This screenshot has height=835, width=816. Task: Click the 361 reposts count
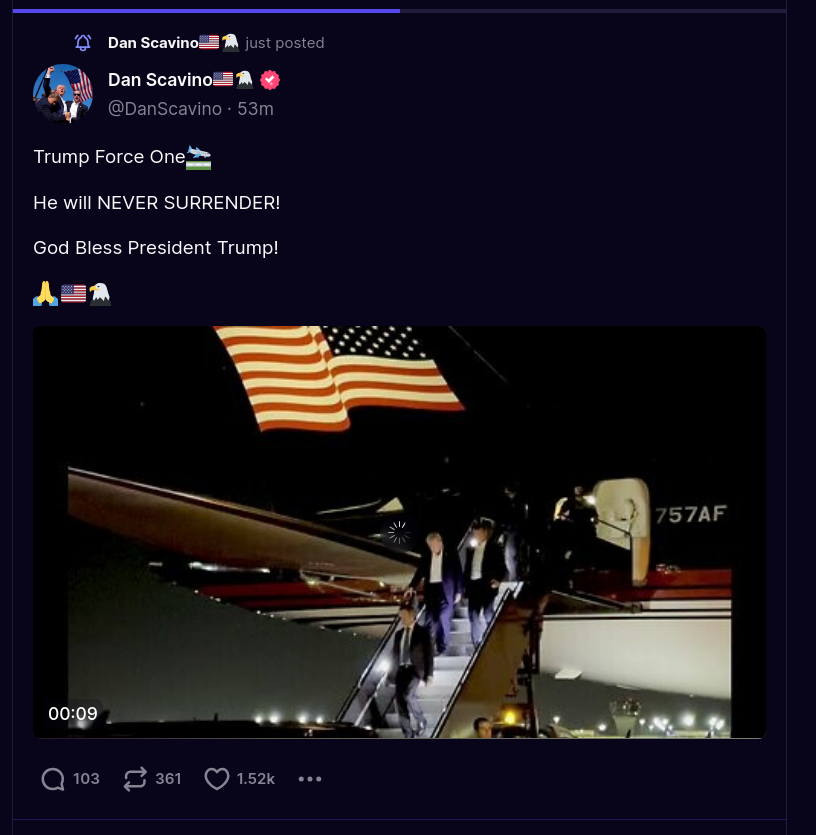point(168,779)
